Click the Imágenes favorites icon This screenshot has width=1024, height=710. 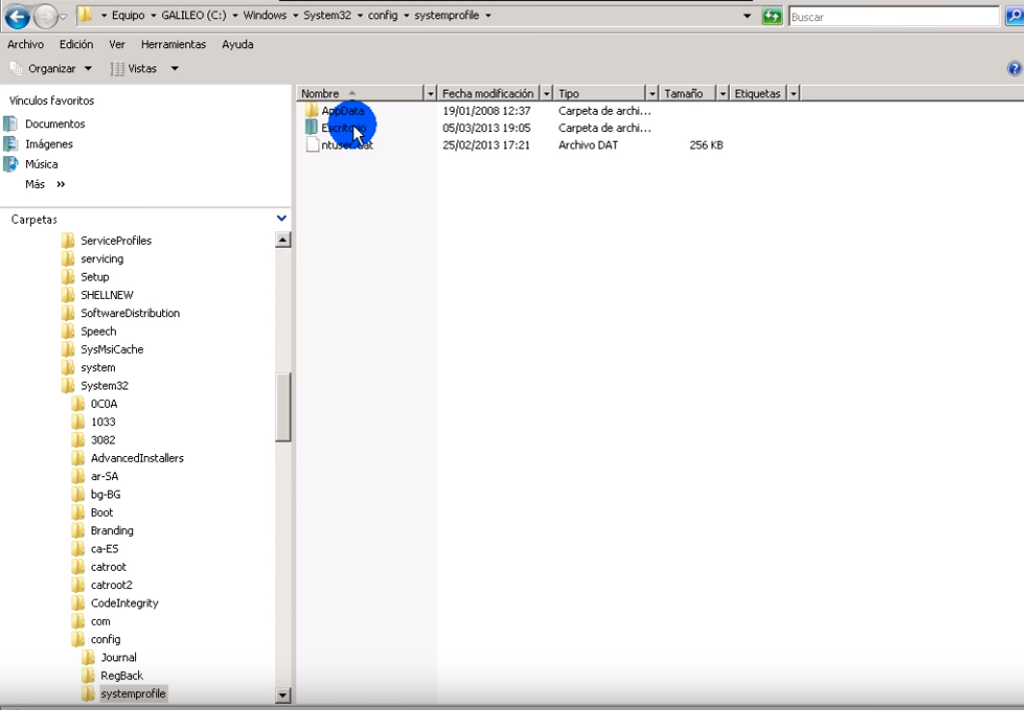pyautogui.click(x=10, y=144)
